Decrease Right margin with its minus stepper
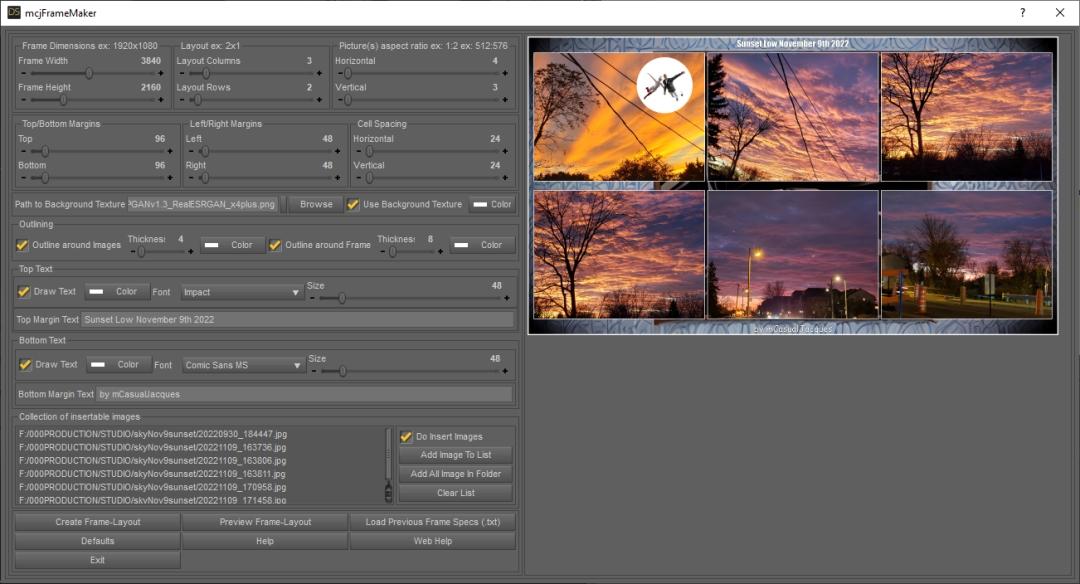 191,178
